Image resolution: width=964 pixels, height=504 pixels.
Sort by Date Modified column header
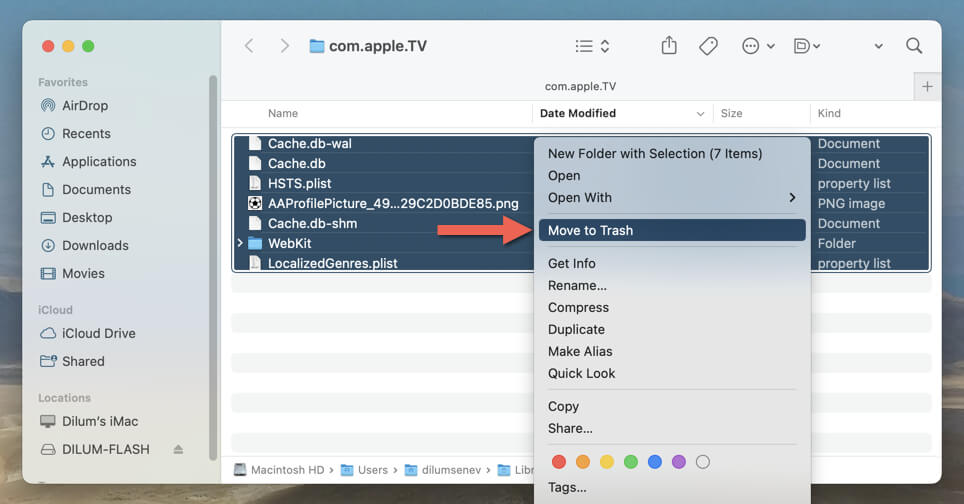point(578,114)
